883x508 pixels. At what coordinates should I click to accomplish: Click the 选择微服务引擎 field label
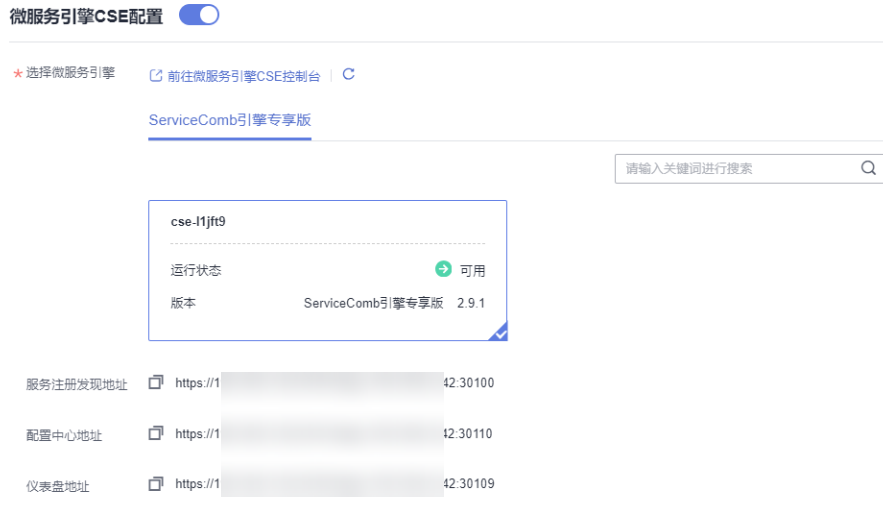(x=70, y=73)
